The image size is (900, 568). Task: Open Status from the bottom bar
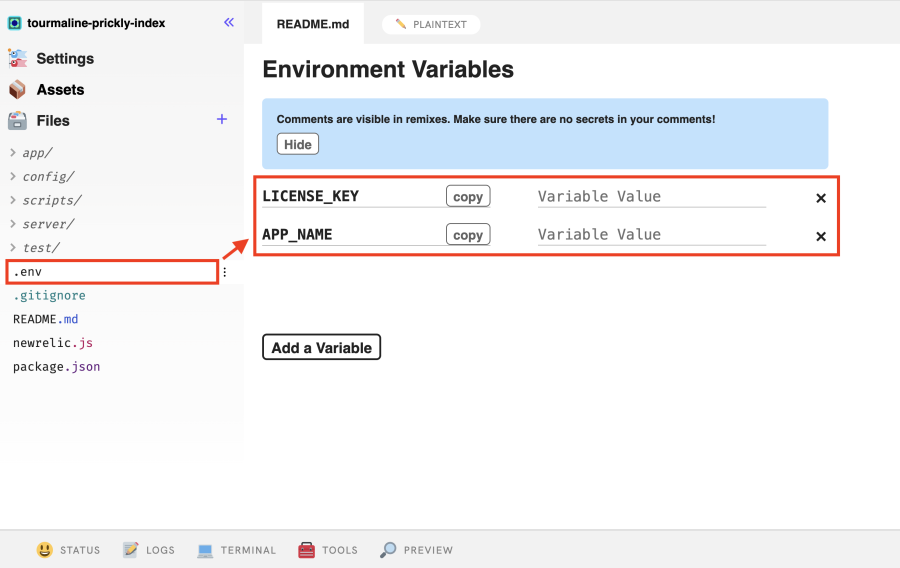(x=69, y=550)
